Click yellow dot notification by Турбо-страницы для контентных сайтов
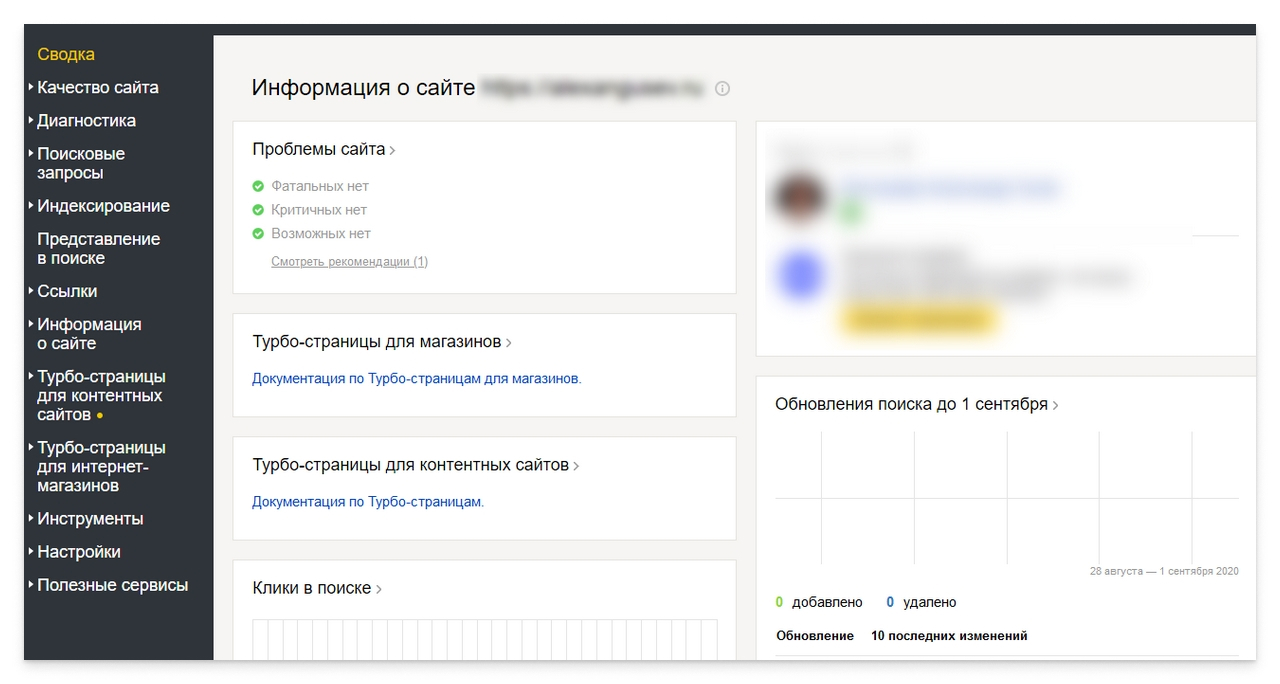The height and width of the screenshot is (684, 1280). pyautogui.click(x=100, y=416)
